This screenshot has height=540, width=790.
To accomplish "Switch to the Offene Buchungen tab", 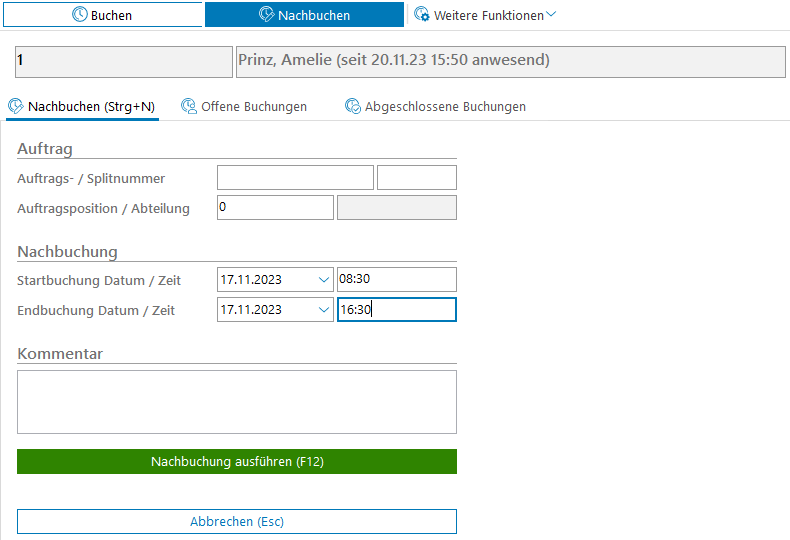I will (x=254, y=106).
